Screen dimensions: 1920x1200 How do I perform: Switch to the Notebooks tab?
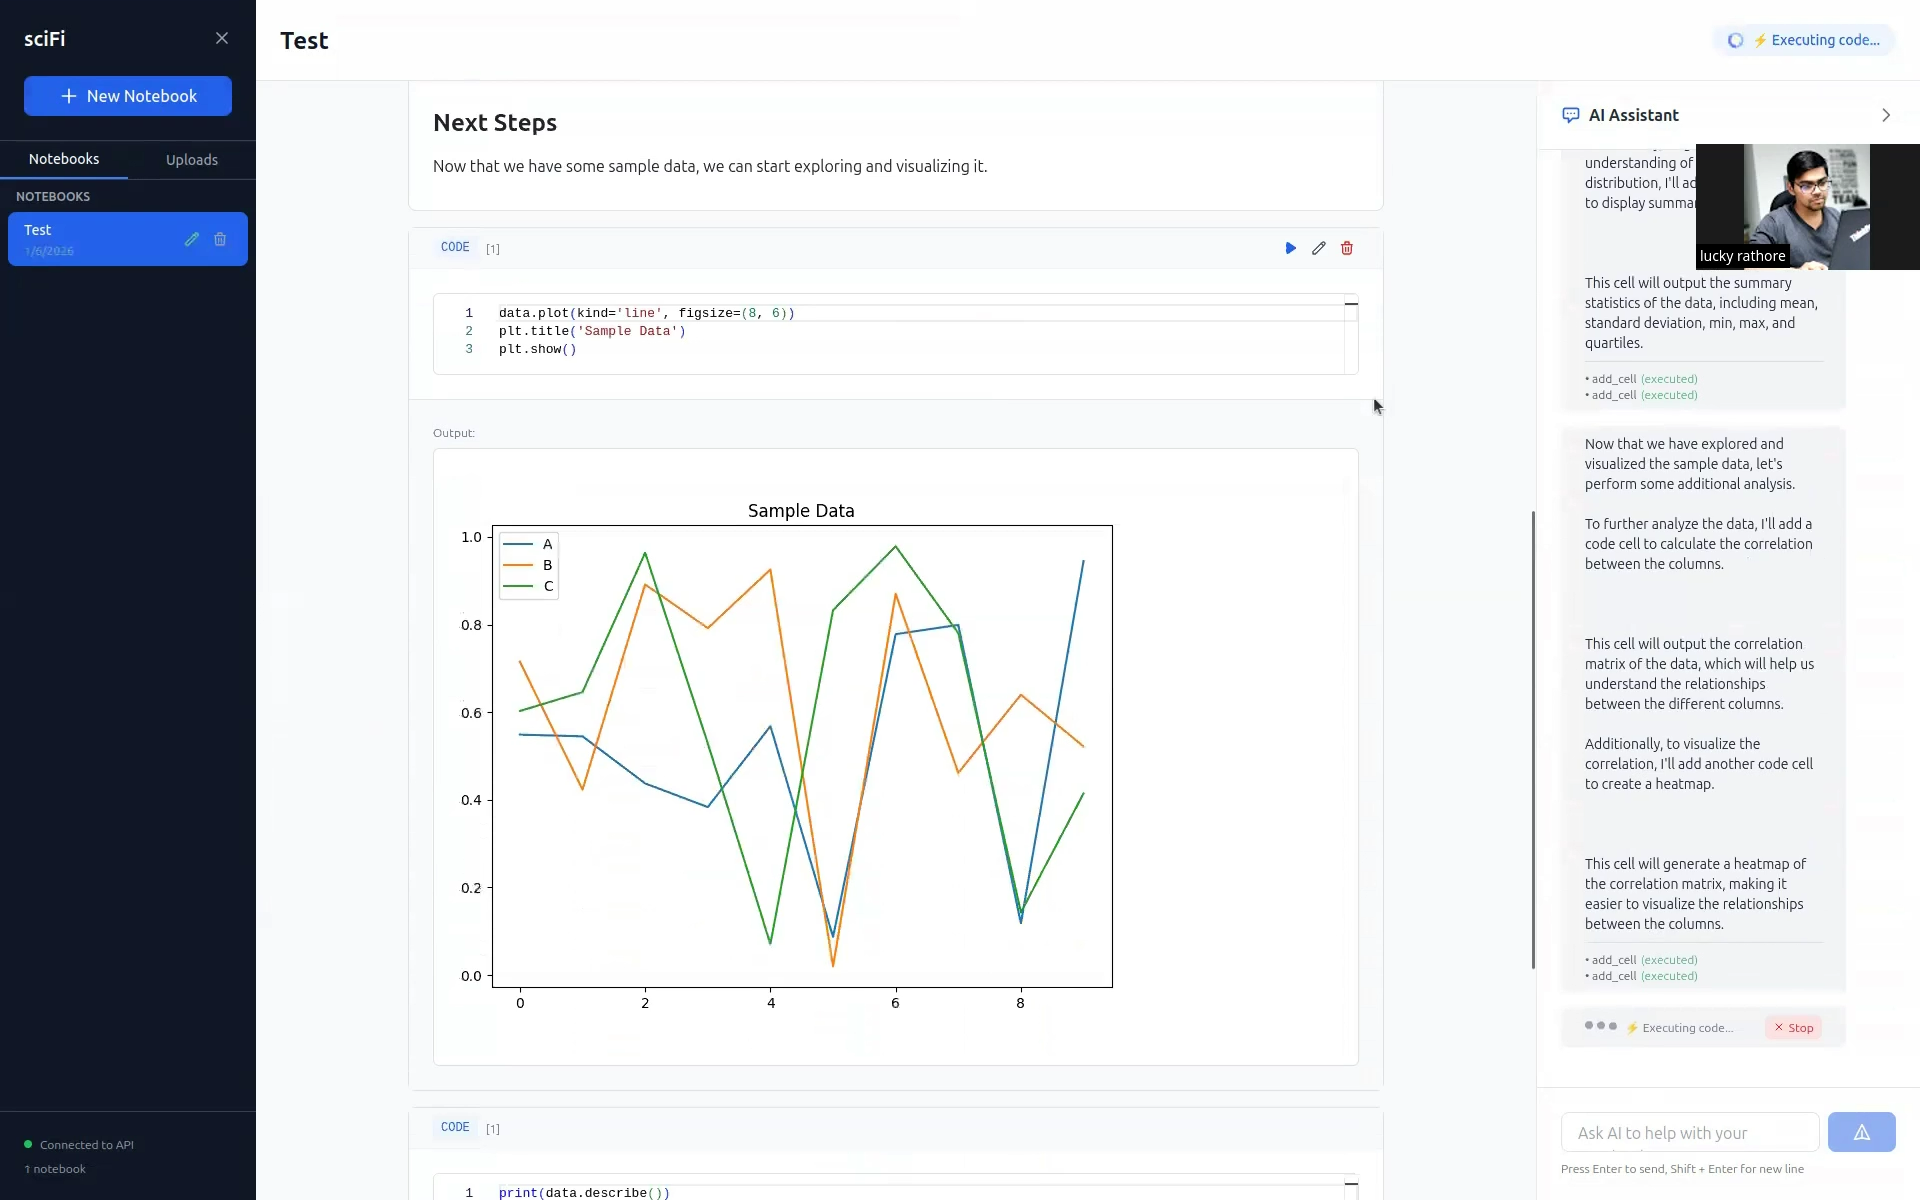(x=64, y=159)
